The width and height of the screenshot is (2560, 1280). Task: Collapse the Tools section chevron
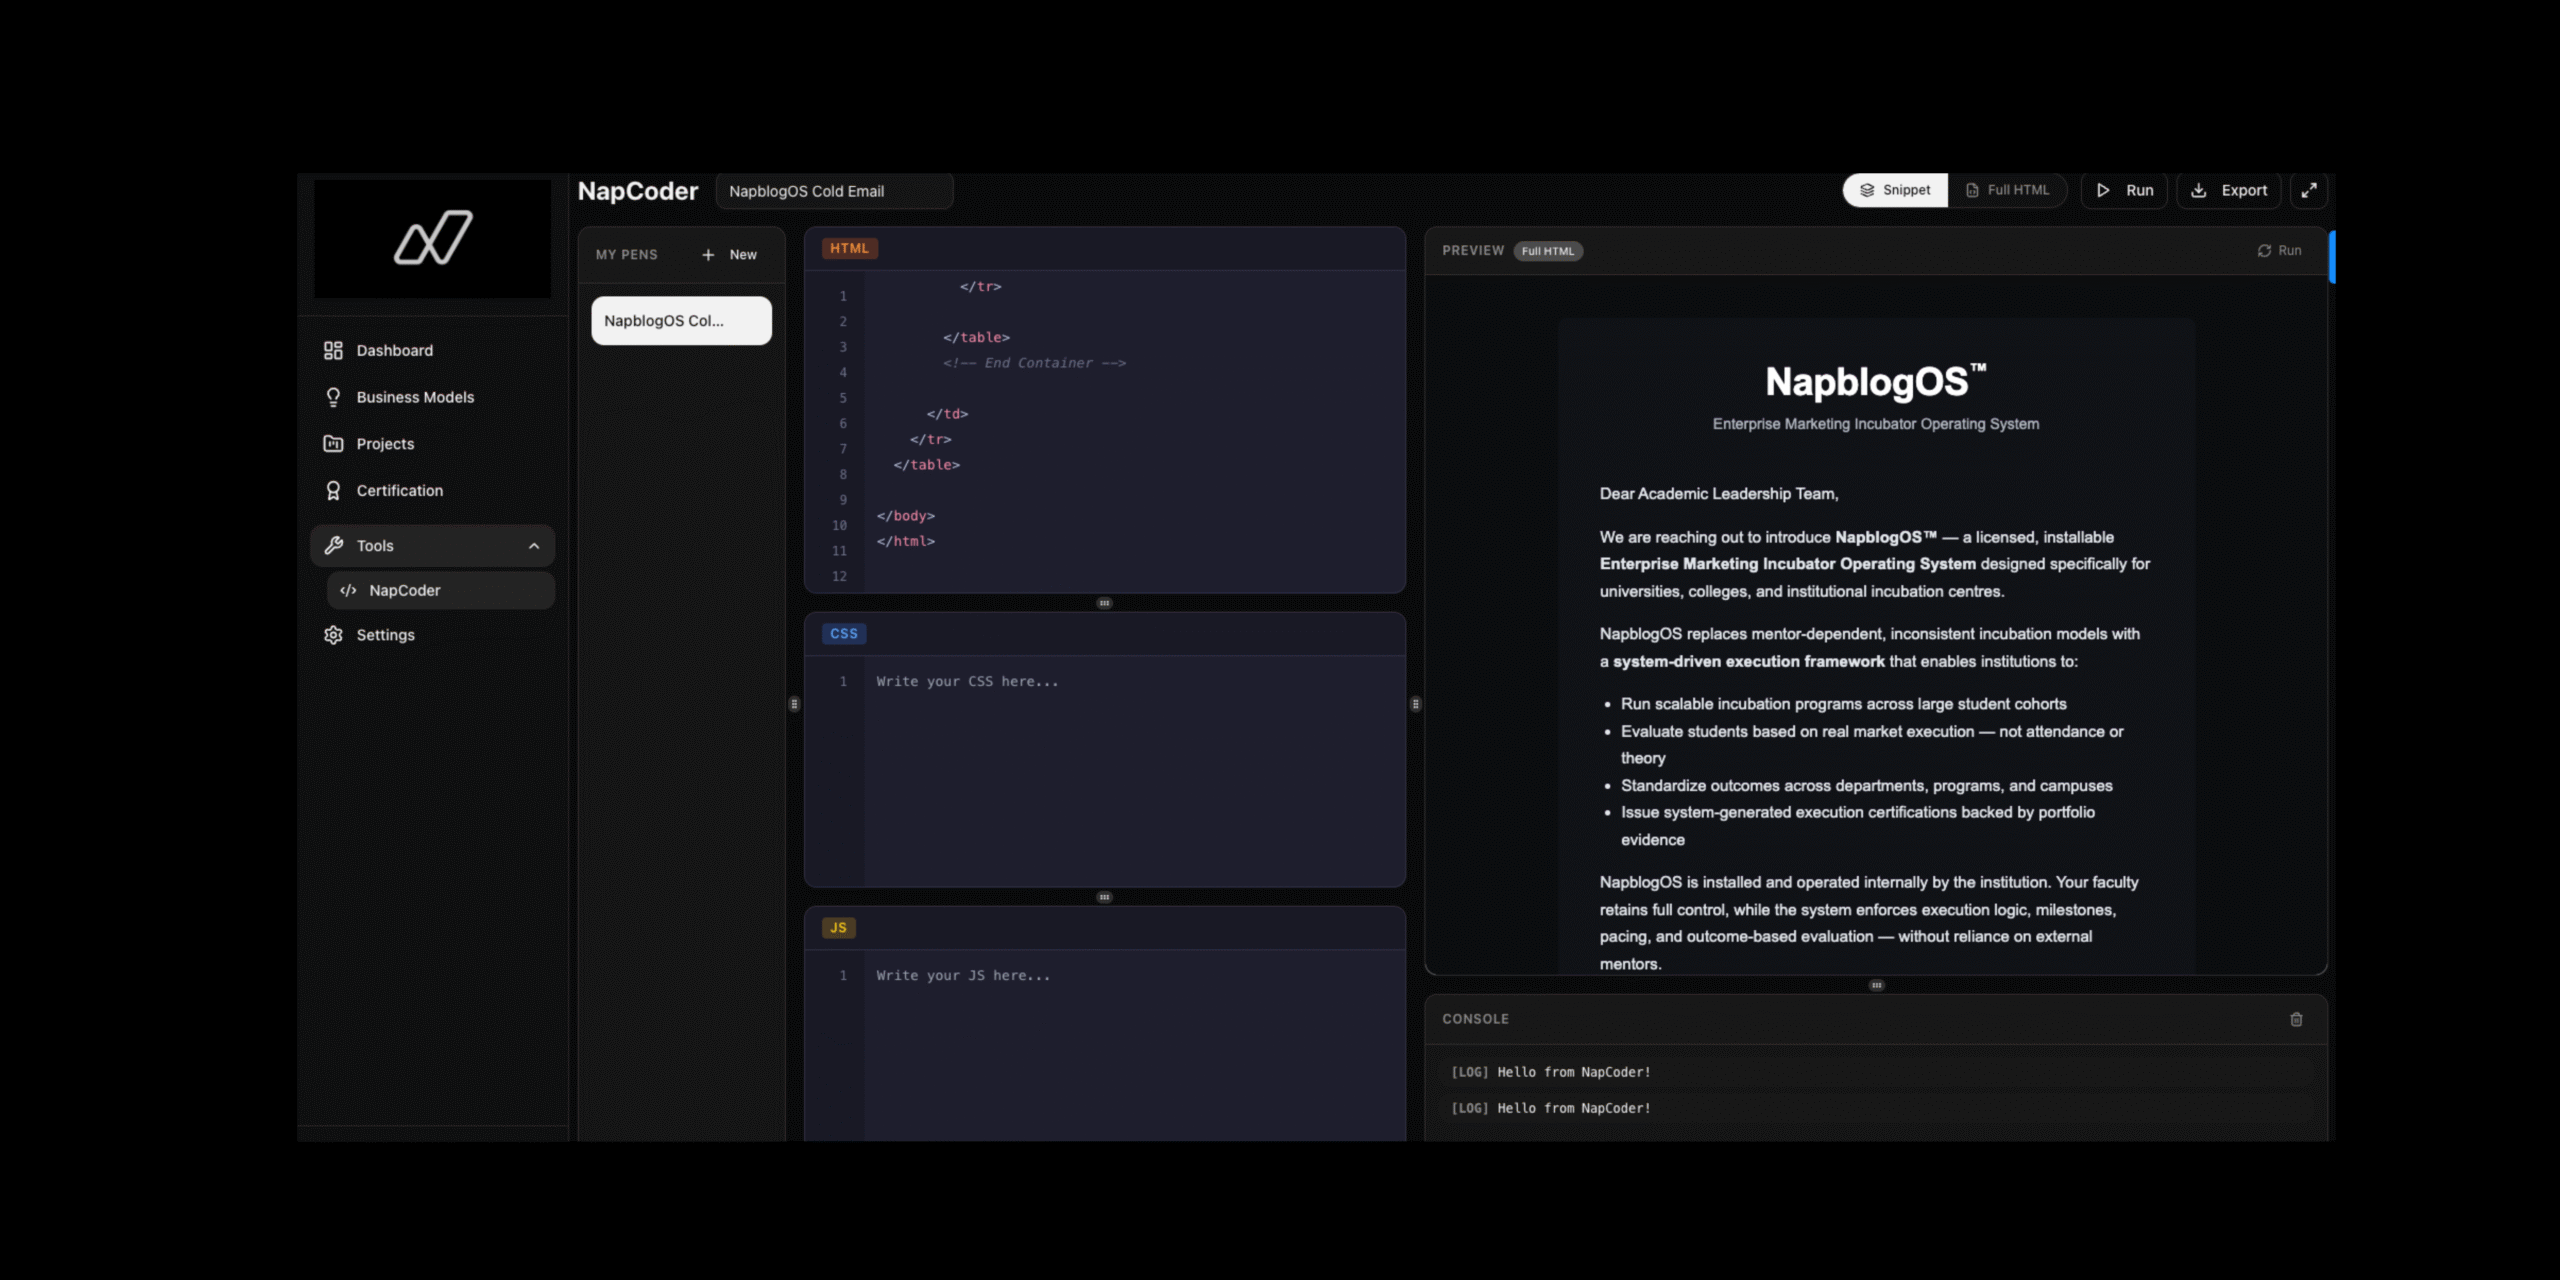point(534,545)
